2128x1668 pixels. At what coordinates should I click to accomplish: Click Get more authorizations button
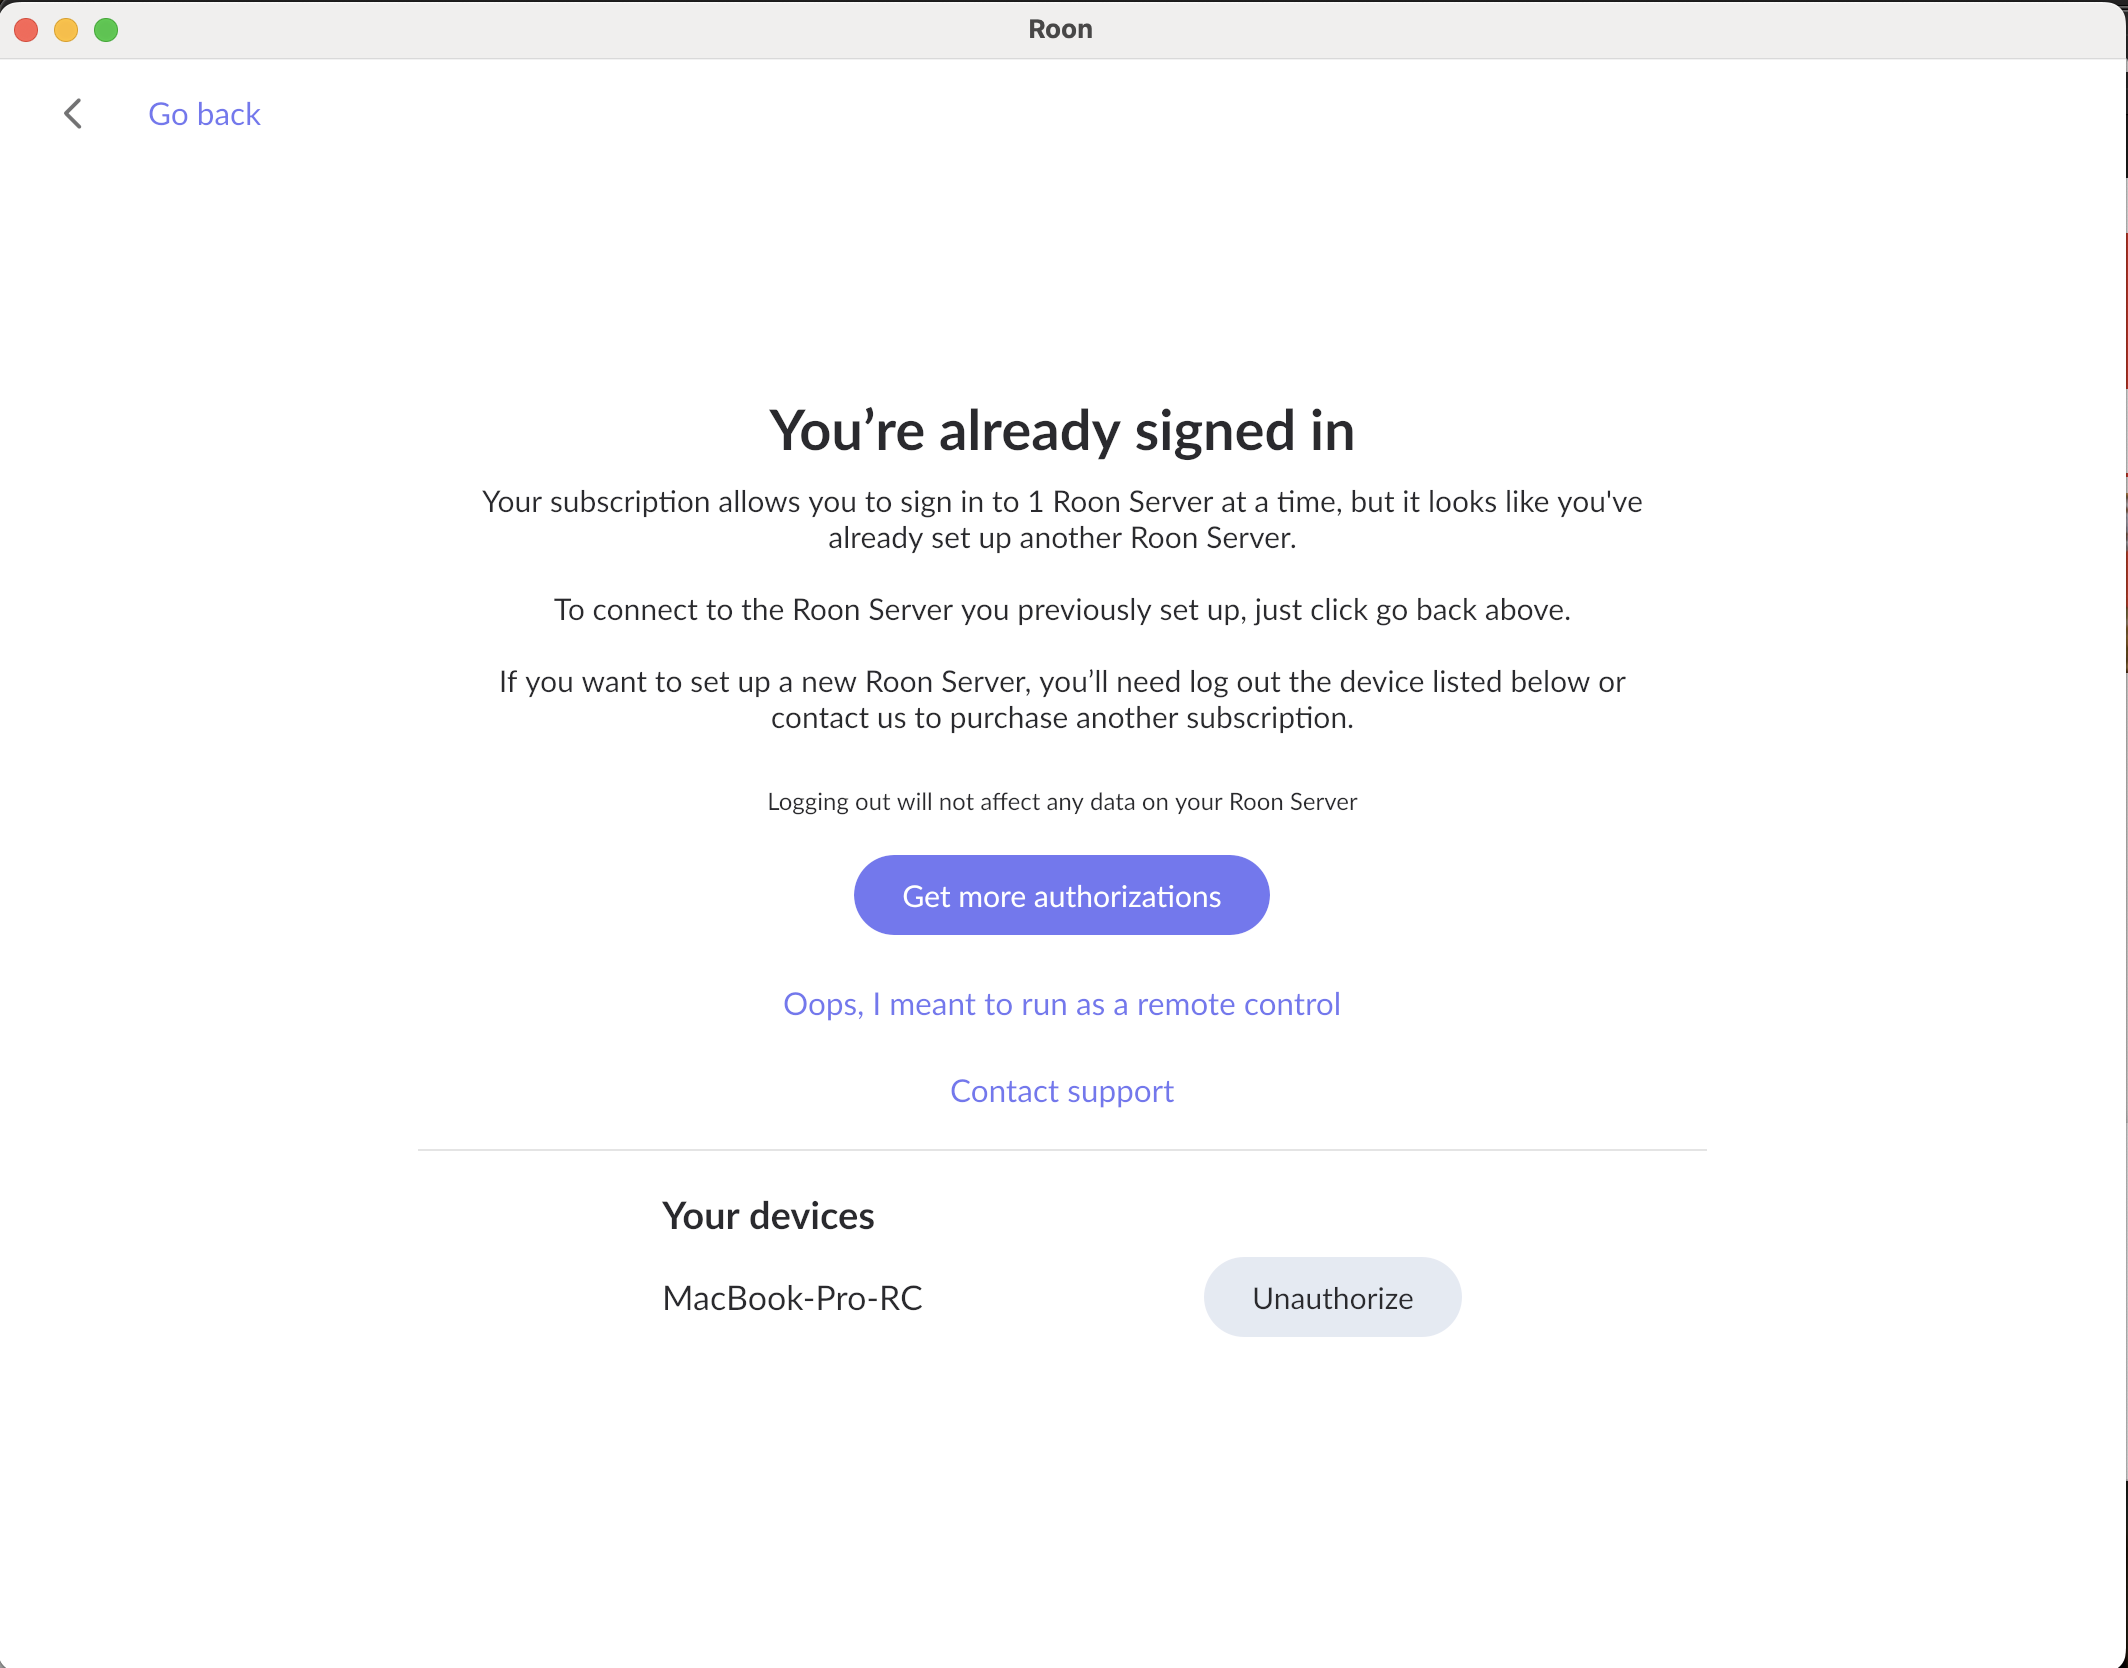1061,895
